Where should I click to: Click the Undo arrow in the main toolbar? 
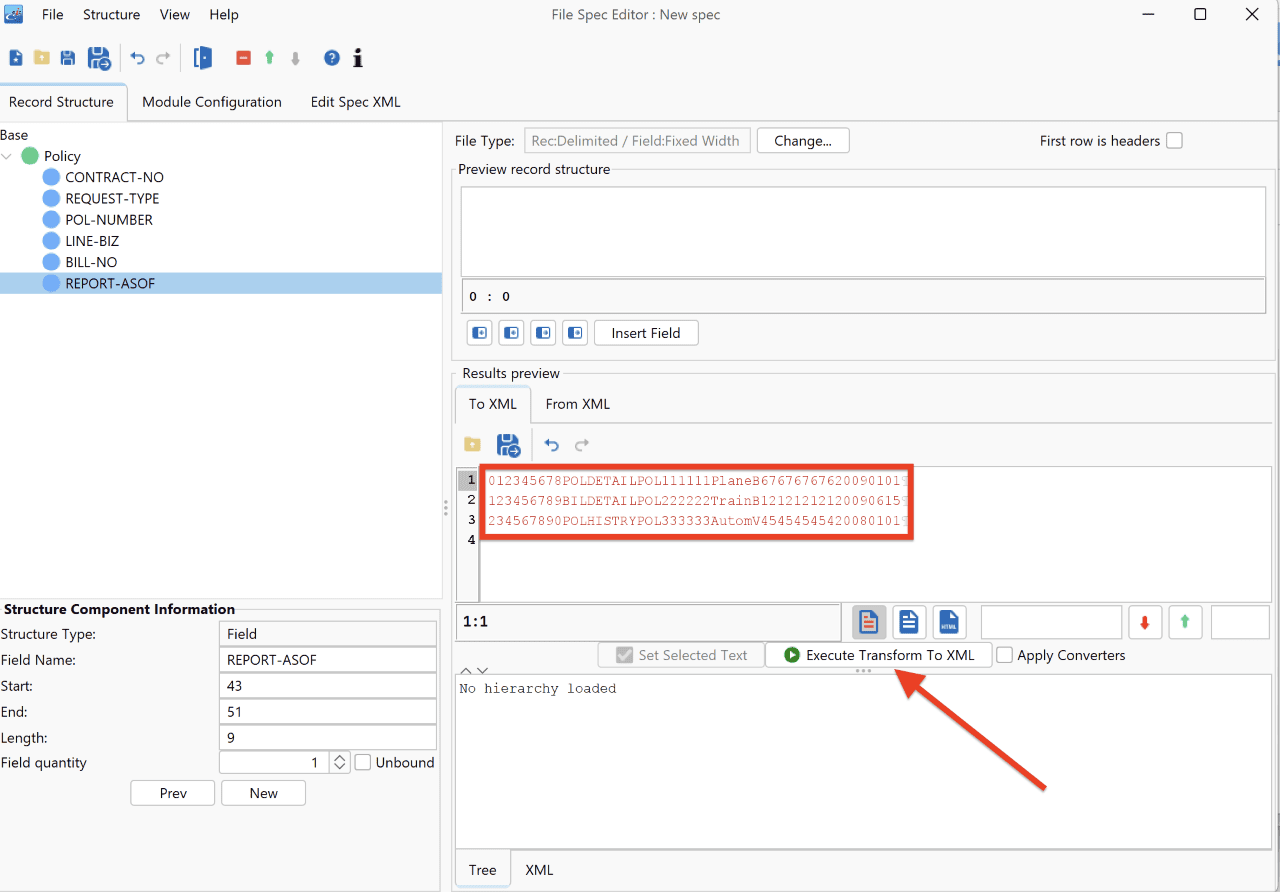pos(138,59)
